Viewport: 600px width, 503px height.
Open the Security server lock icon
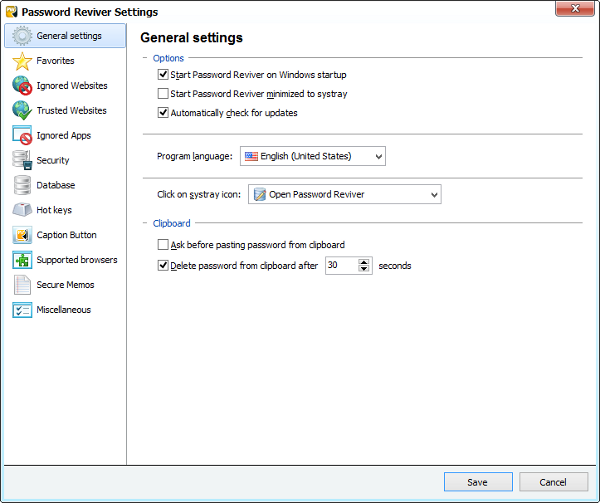[22, 160]
